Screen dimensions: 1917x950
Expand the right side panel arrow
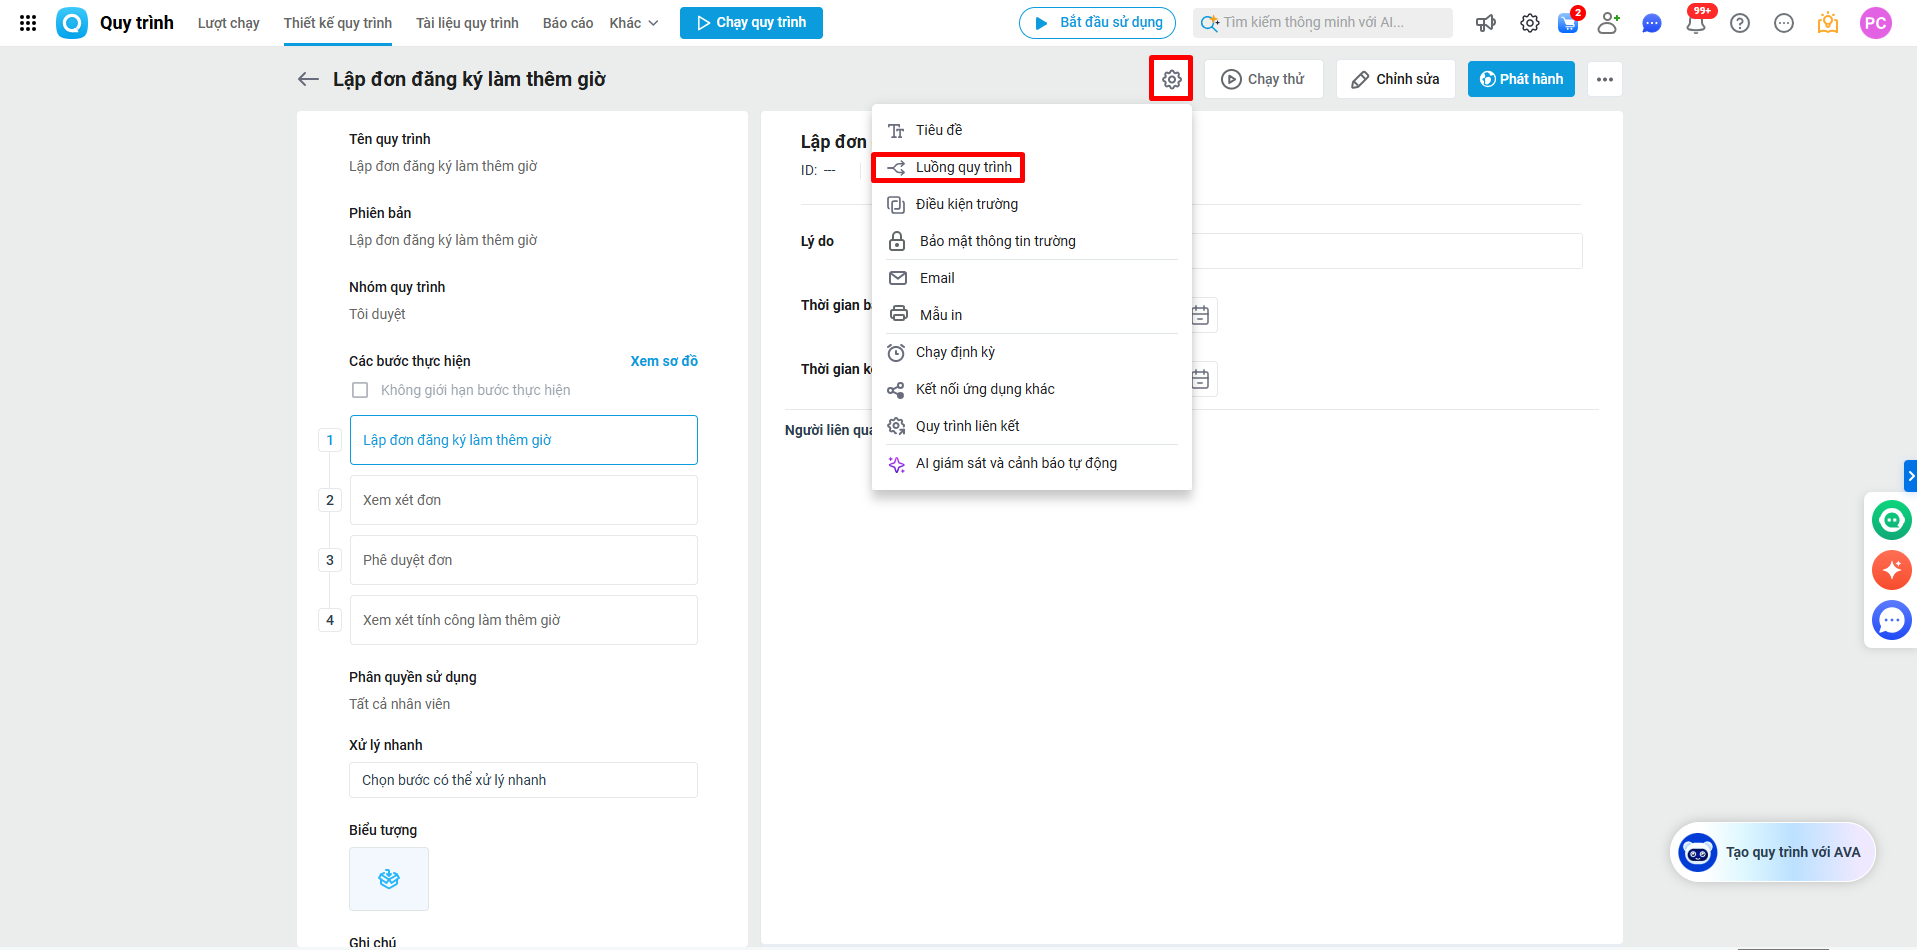click(x=1909, y=476)
